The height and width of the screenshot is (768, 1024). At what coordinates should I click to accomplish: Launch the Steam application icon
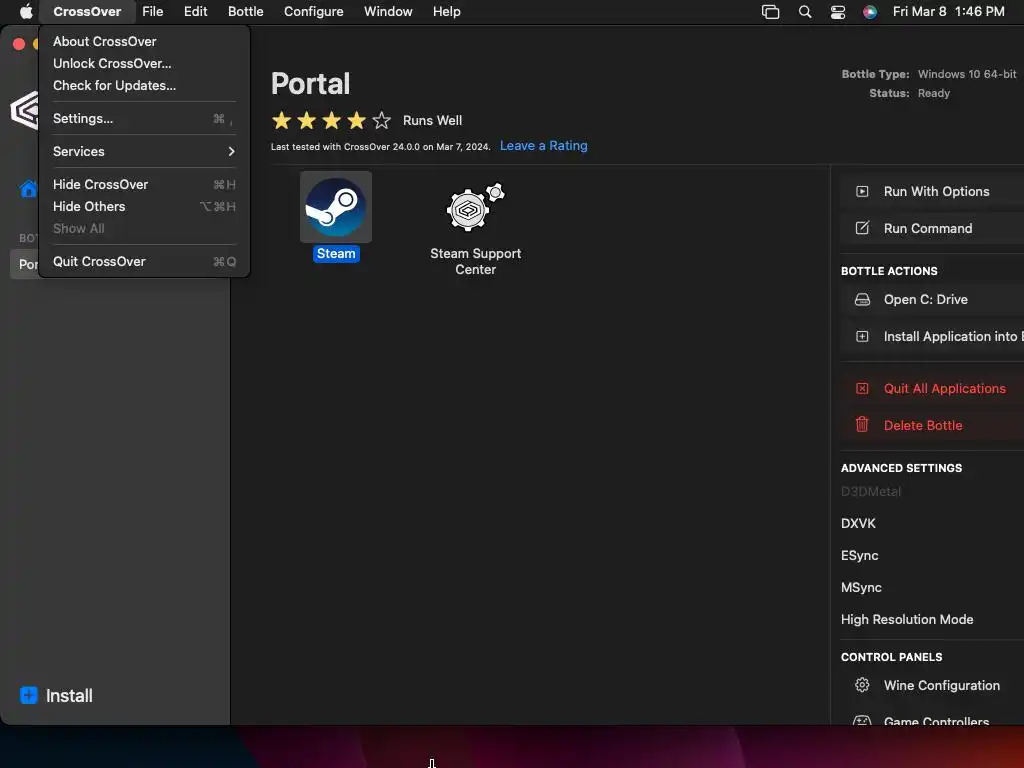point(336,207)
